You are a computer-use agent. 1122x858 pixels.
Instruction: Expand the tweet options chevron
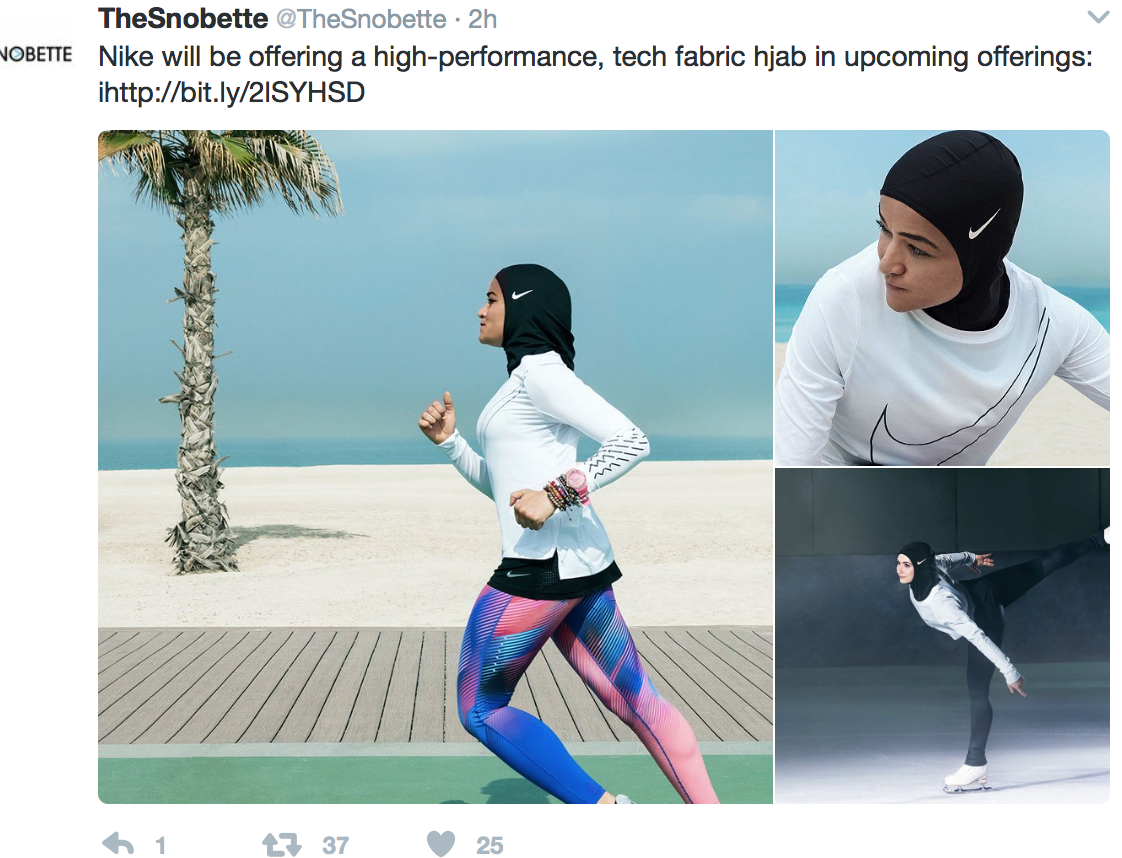tap(1098, 16)
